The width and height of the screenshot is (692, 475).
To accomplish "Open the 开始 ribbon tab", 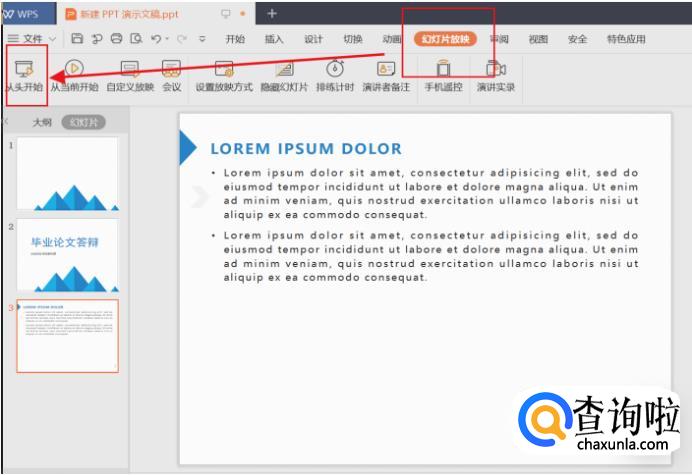I will click(x=235, y=39).
